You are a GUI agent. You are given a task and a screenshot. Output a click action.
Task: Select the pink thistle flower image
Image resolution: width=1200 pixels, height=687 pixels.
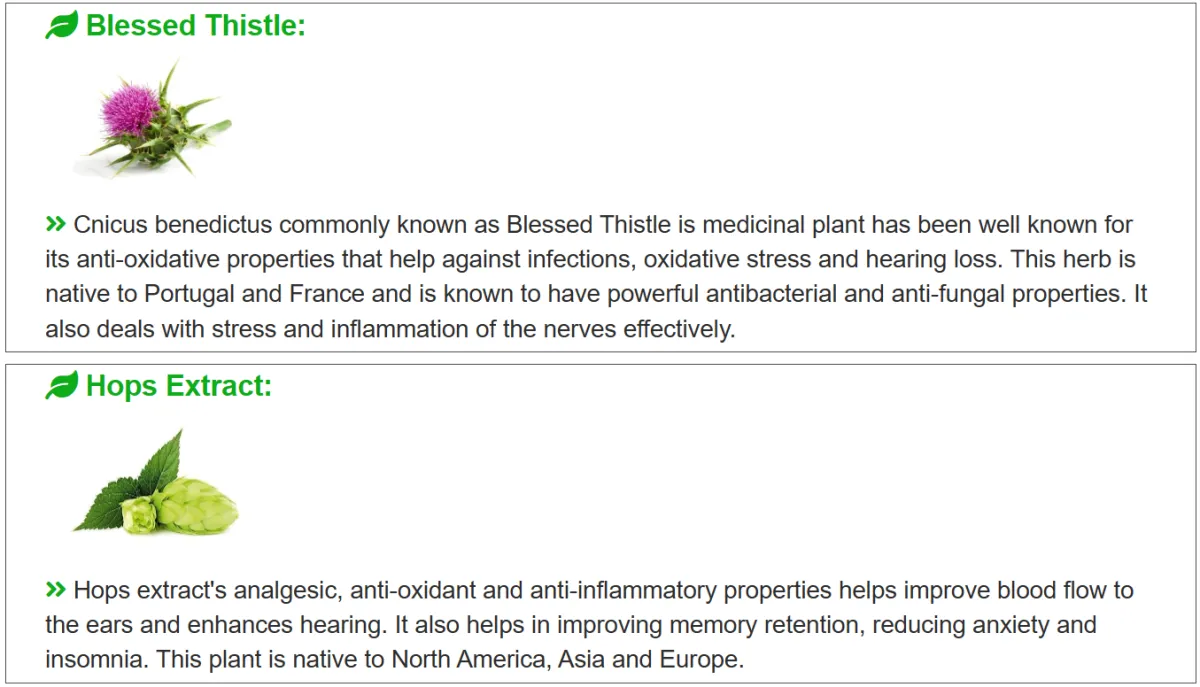pos(152,118)
